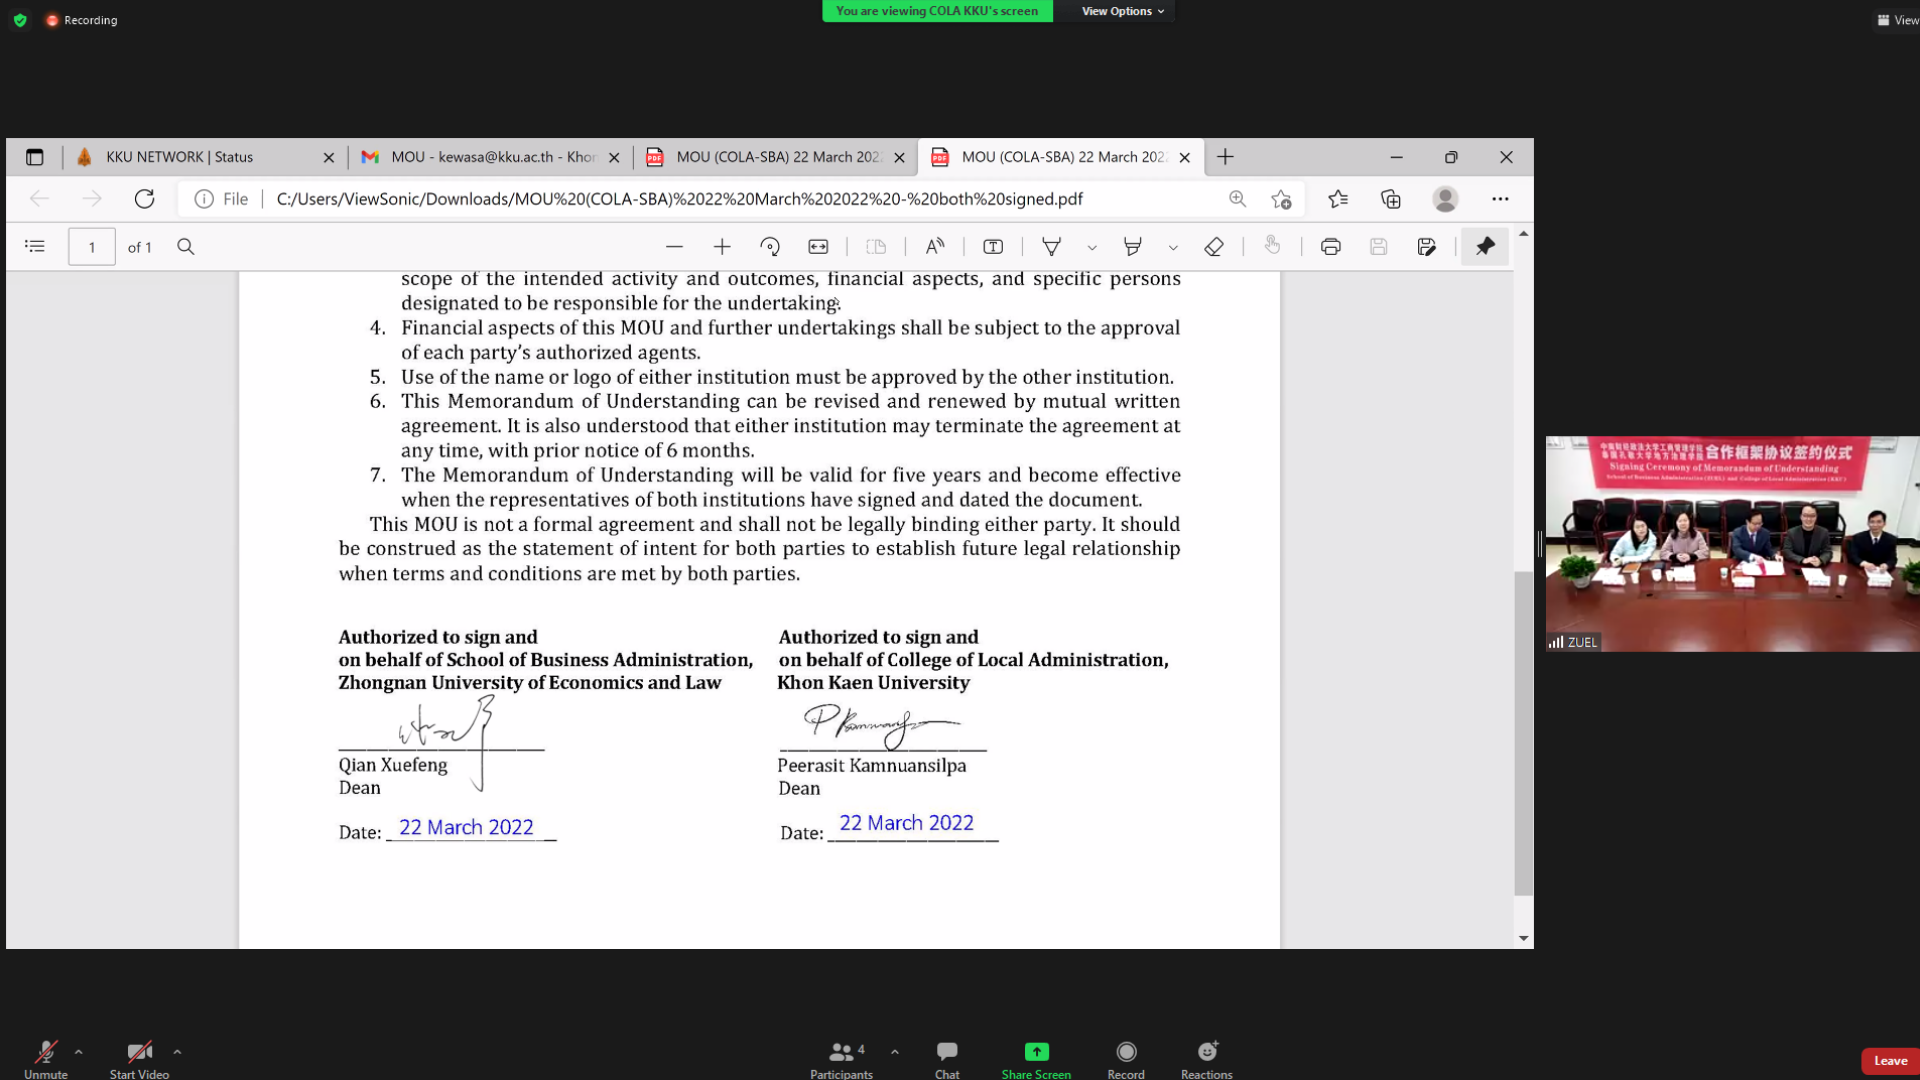This screenshot has height=1080, width=1920.
Task: Open Zoom Reactions
Action: pos(1207,1059)
